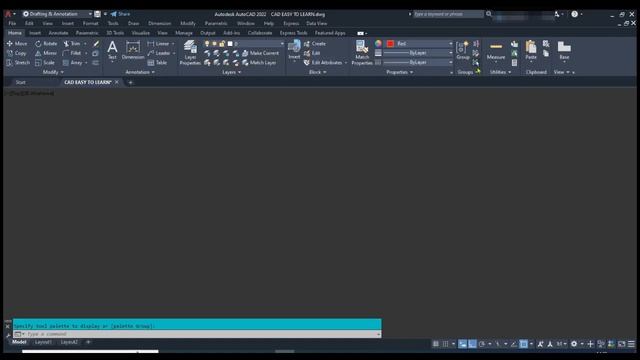The height and width of the screenshot is (360, 640).
Task: Toggle the highlighted ortho mode button in status bar
Action: (472, 344)
